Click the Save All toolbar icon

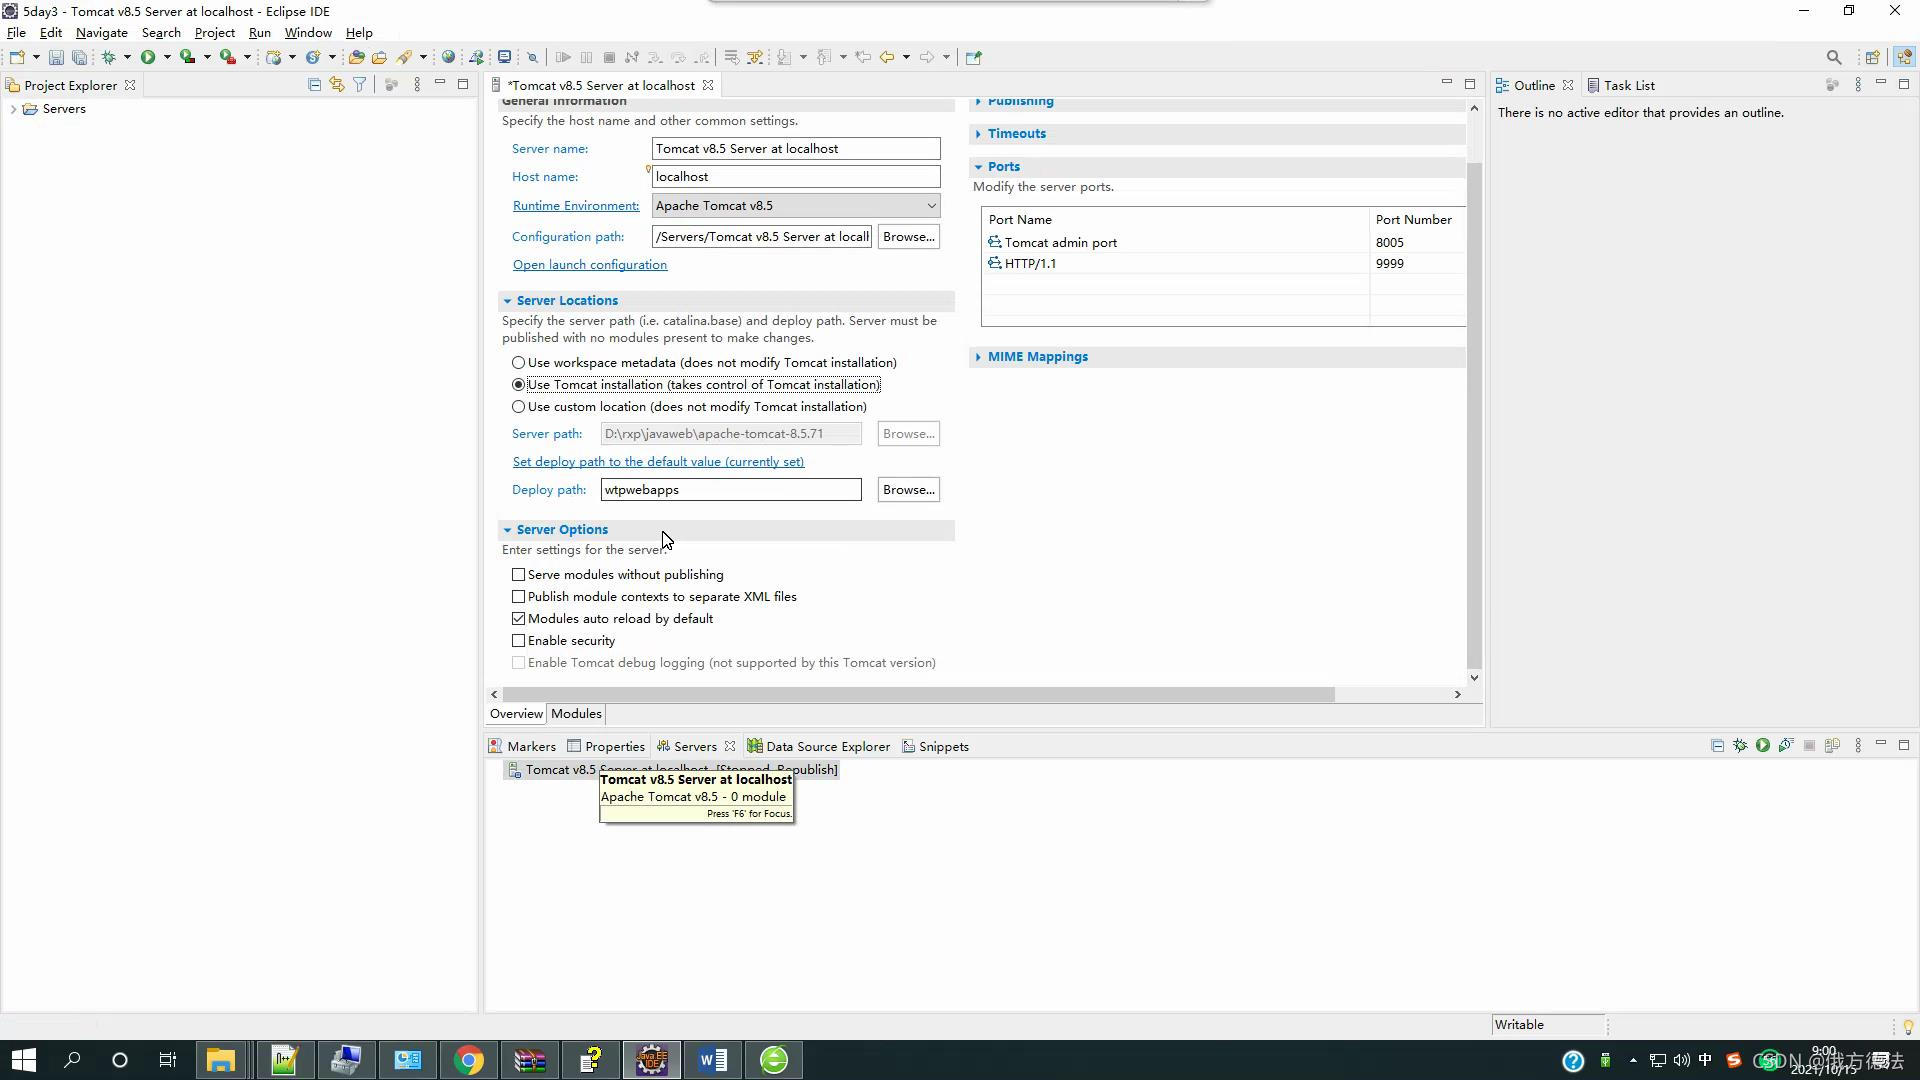click(79, 57)
